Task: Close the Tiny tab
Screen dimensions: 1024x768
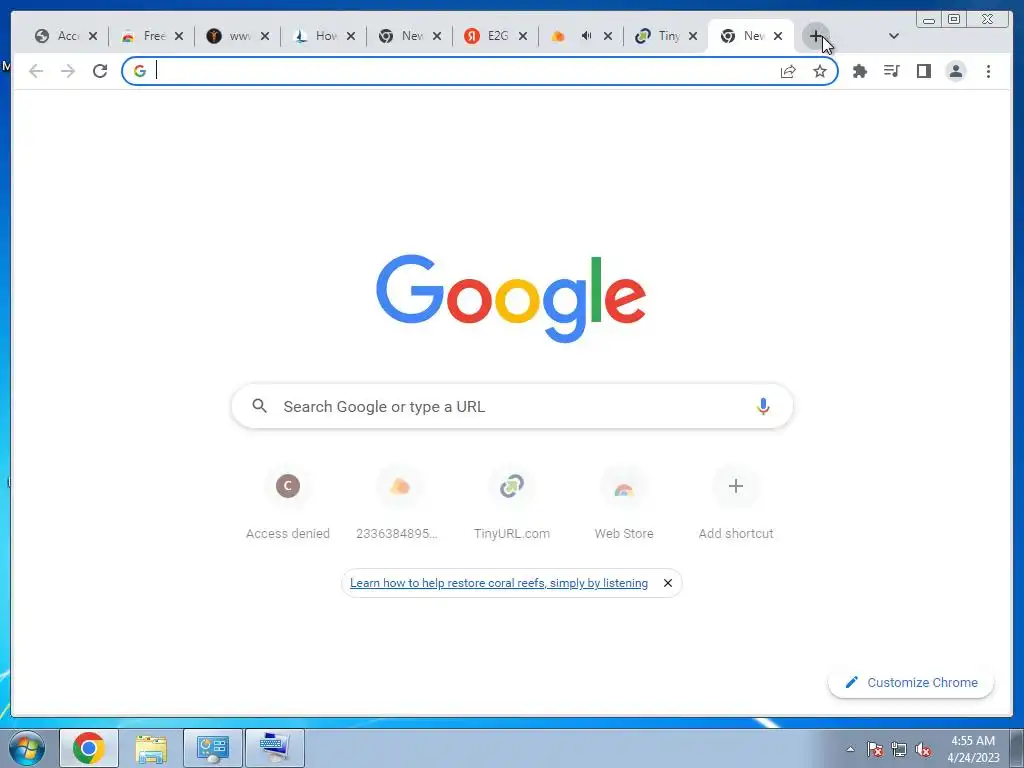Action: pyautogui.click(x=693, y=36)
